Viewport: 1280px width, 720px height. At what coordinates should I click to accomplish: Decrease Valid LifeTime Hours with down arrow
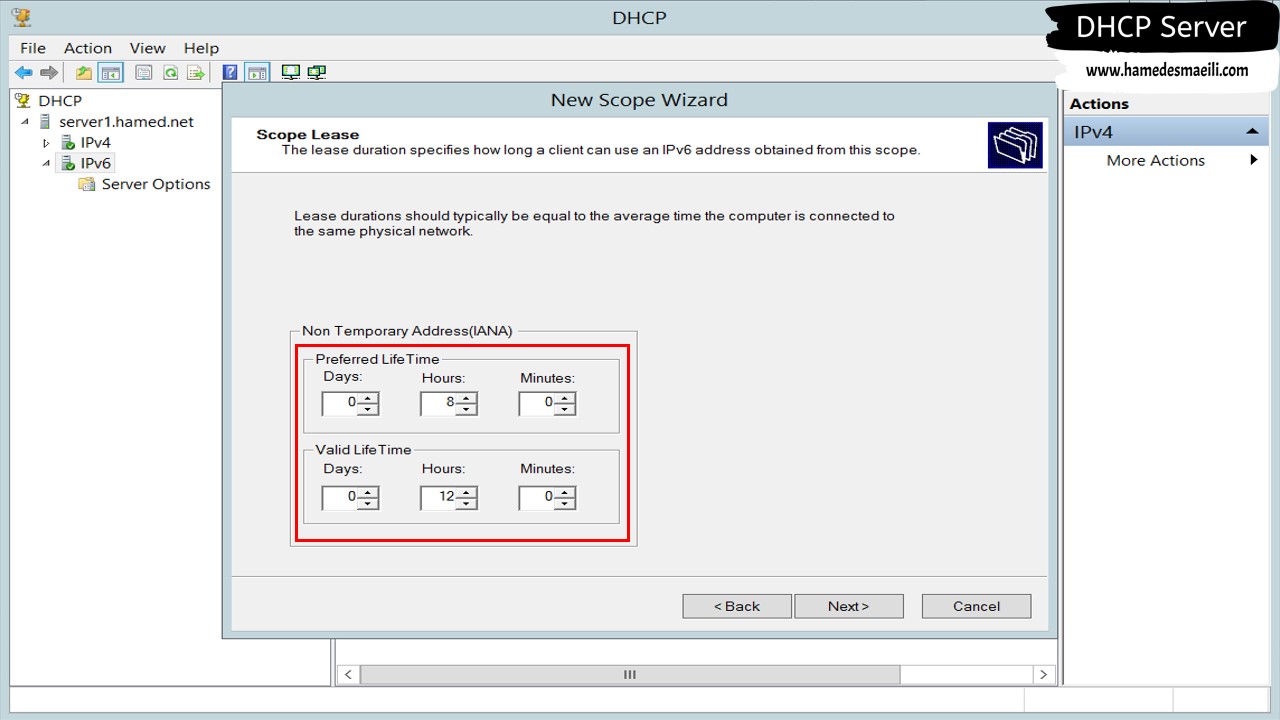466,502
